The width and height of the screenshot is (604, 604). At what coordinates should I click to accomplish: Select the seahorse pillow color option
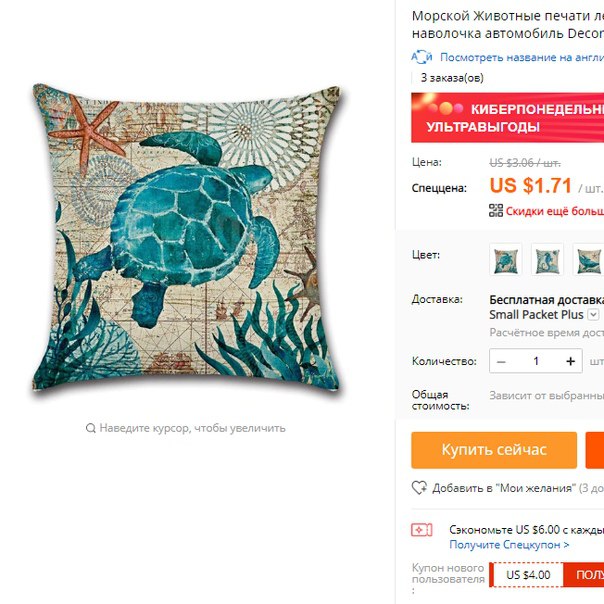547,260
